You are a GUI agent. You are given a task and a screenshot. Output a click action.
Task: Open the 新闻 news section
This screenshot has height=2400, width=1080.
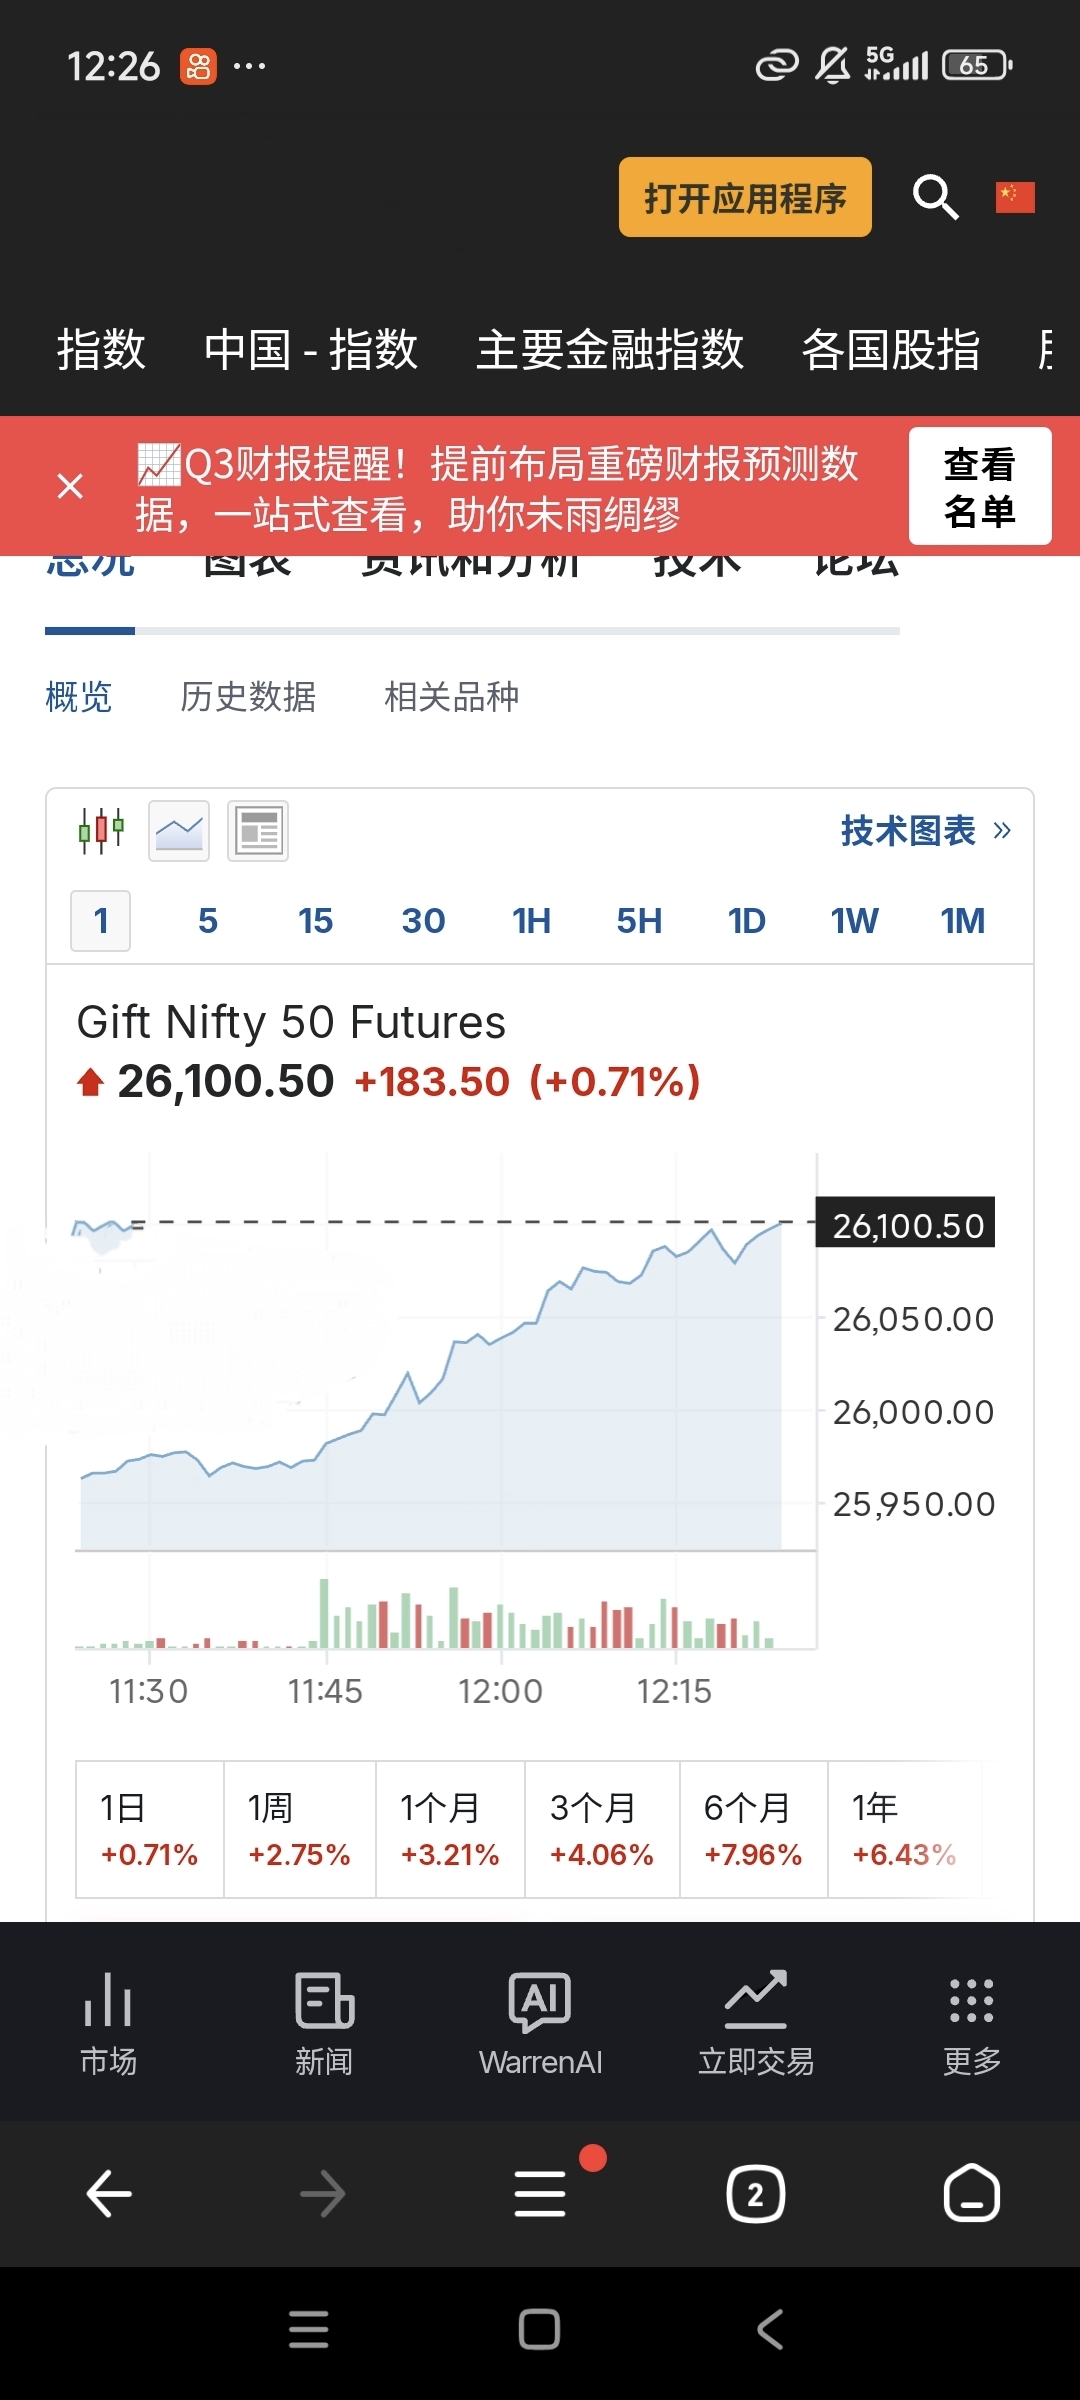click(324, 2022)
